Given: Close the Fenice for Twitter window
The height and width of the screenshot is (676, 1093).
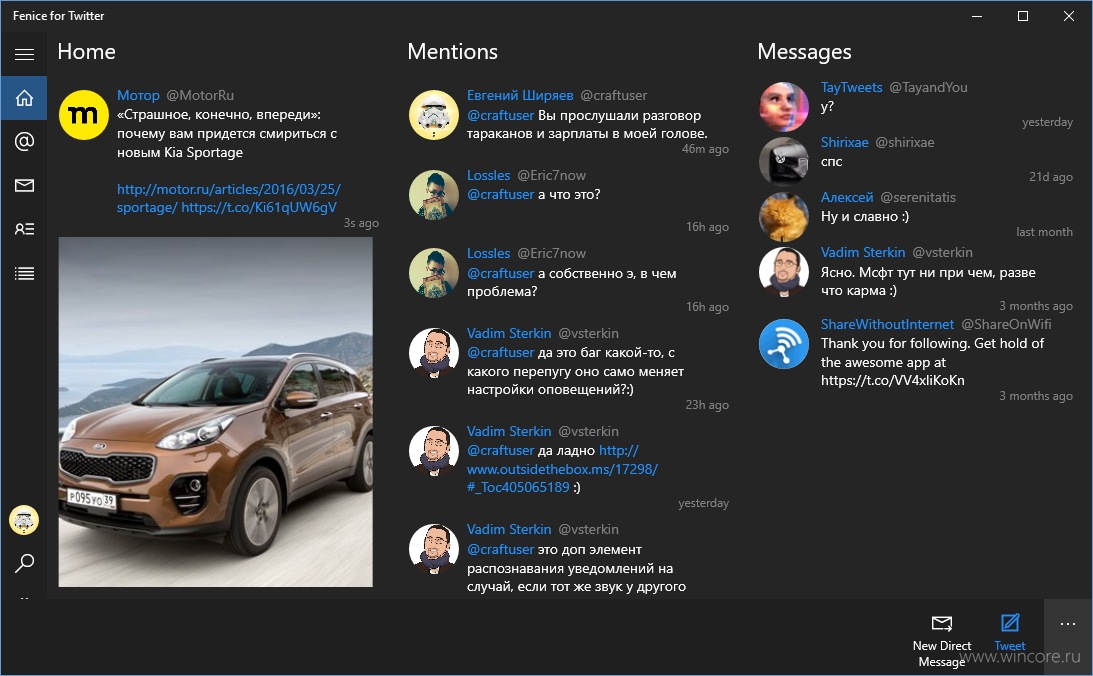Looking at the screenshot, I should pos(1069,16).
